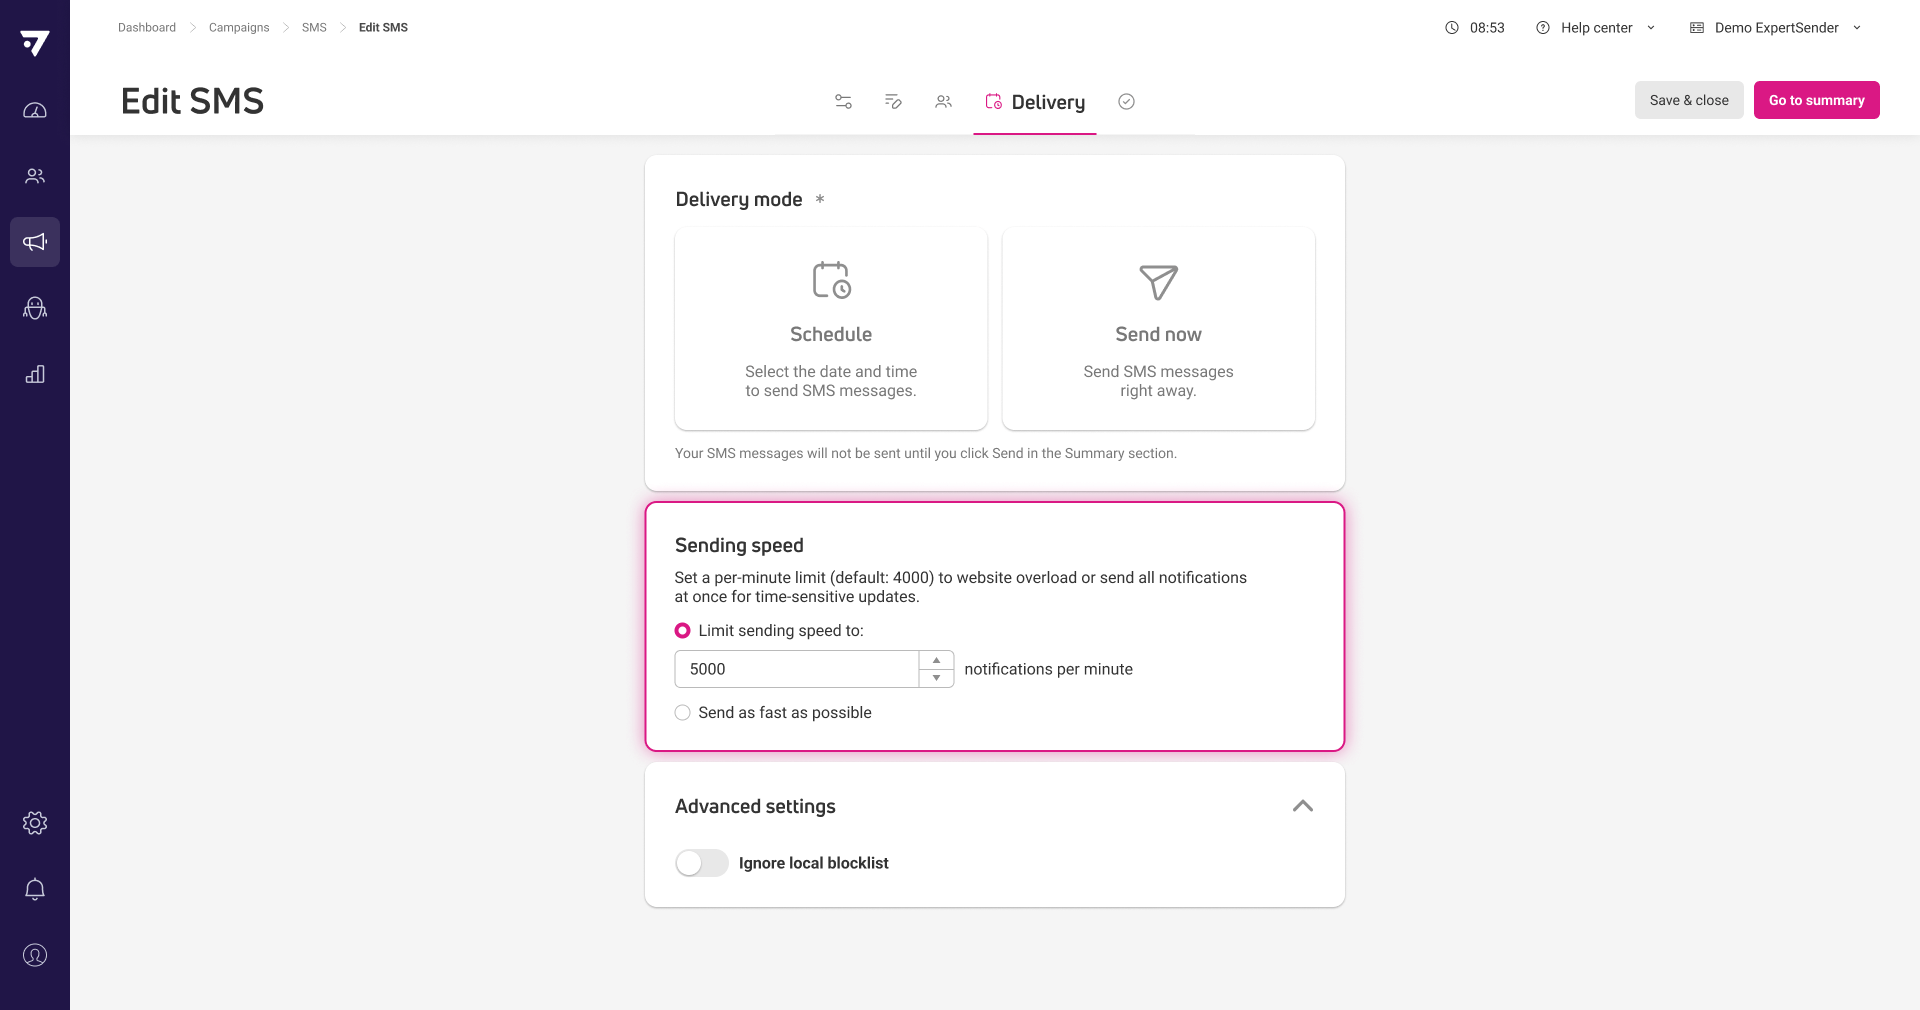Click the Dashboard breadcrumb link

tap(147, 28)
